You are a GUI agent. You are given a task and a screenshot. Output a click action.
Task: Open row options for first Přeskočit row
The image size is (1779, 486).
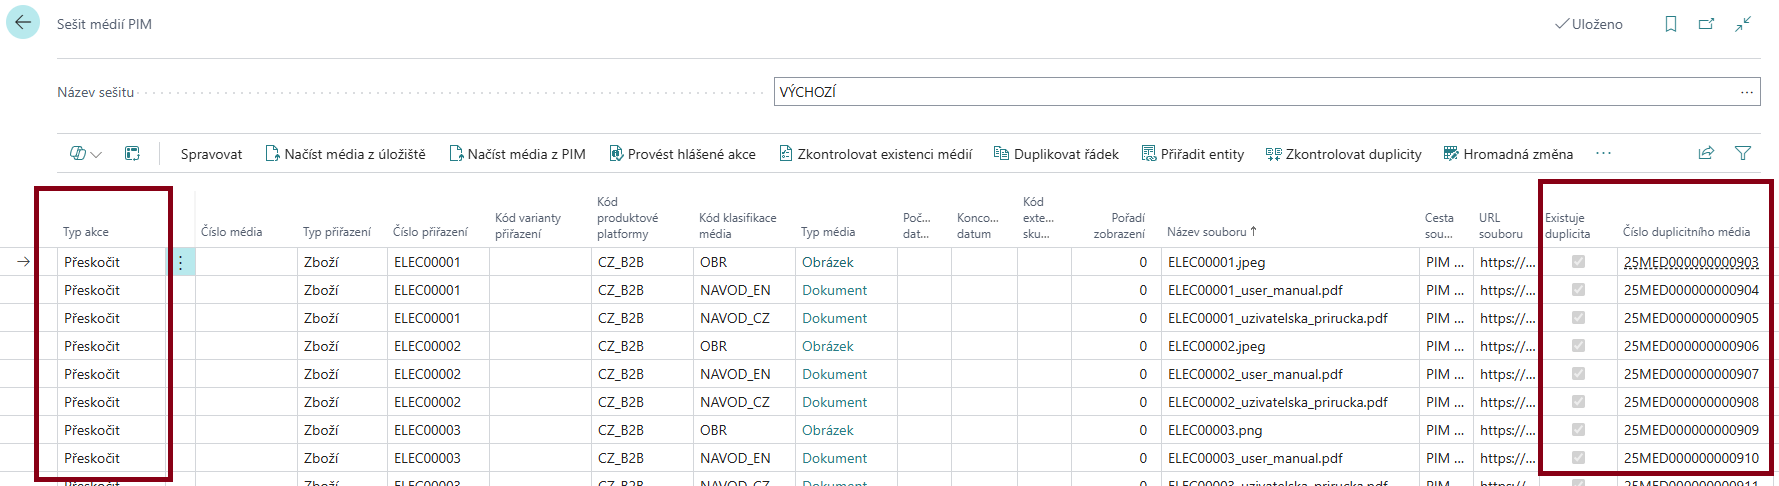(x=181, y=262)
